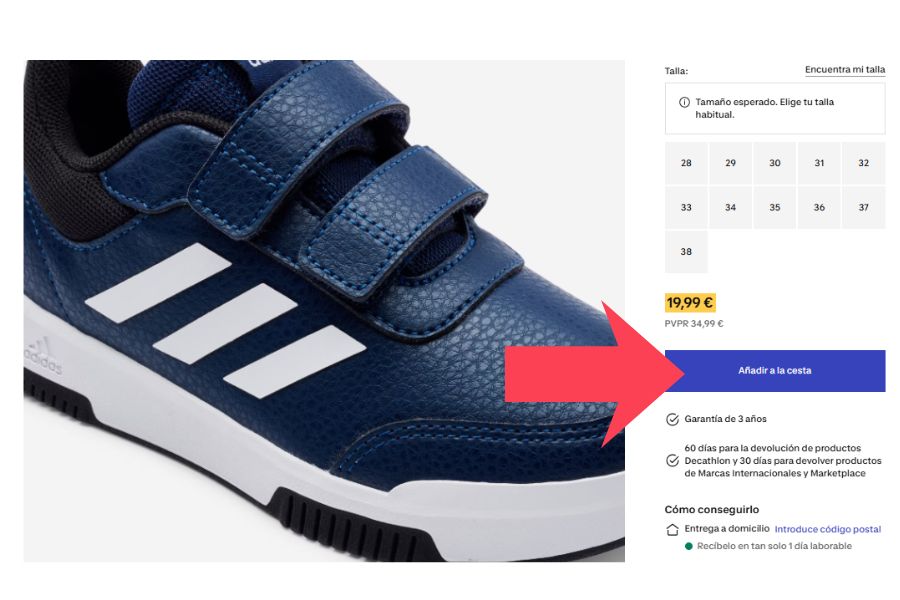
Task: Choose size 30
Action: tap(775, 163)
